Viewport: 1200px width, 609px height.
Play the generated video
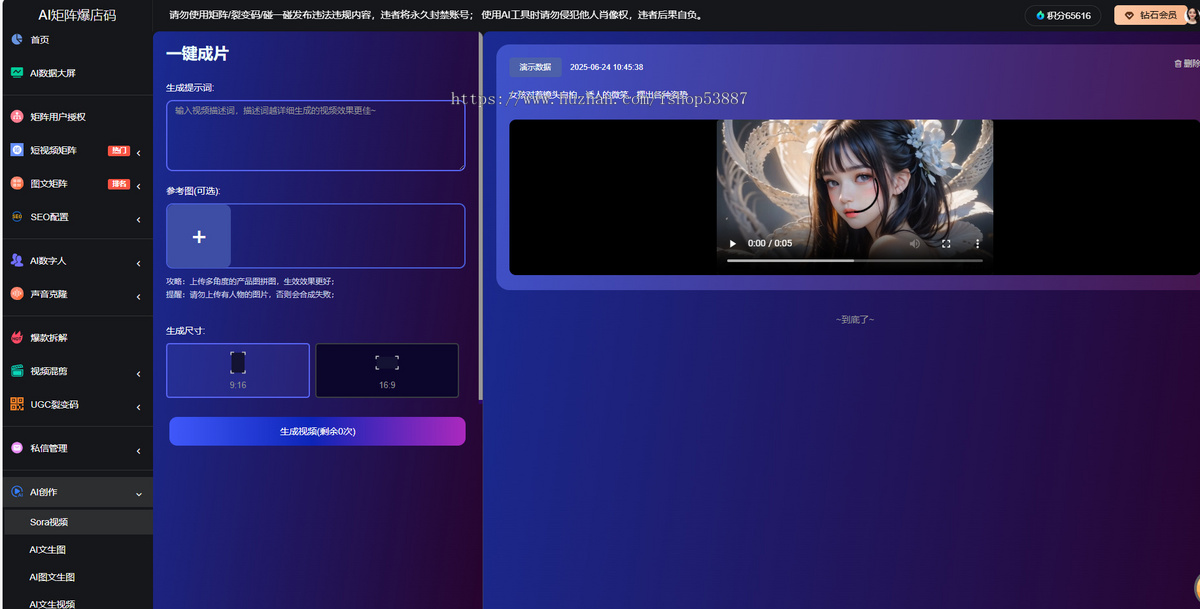click(732, 243)
